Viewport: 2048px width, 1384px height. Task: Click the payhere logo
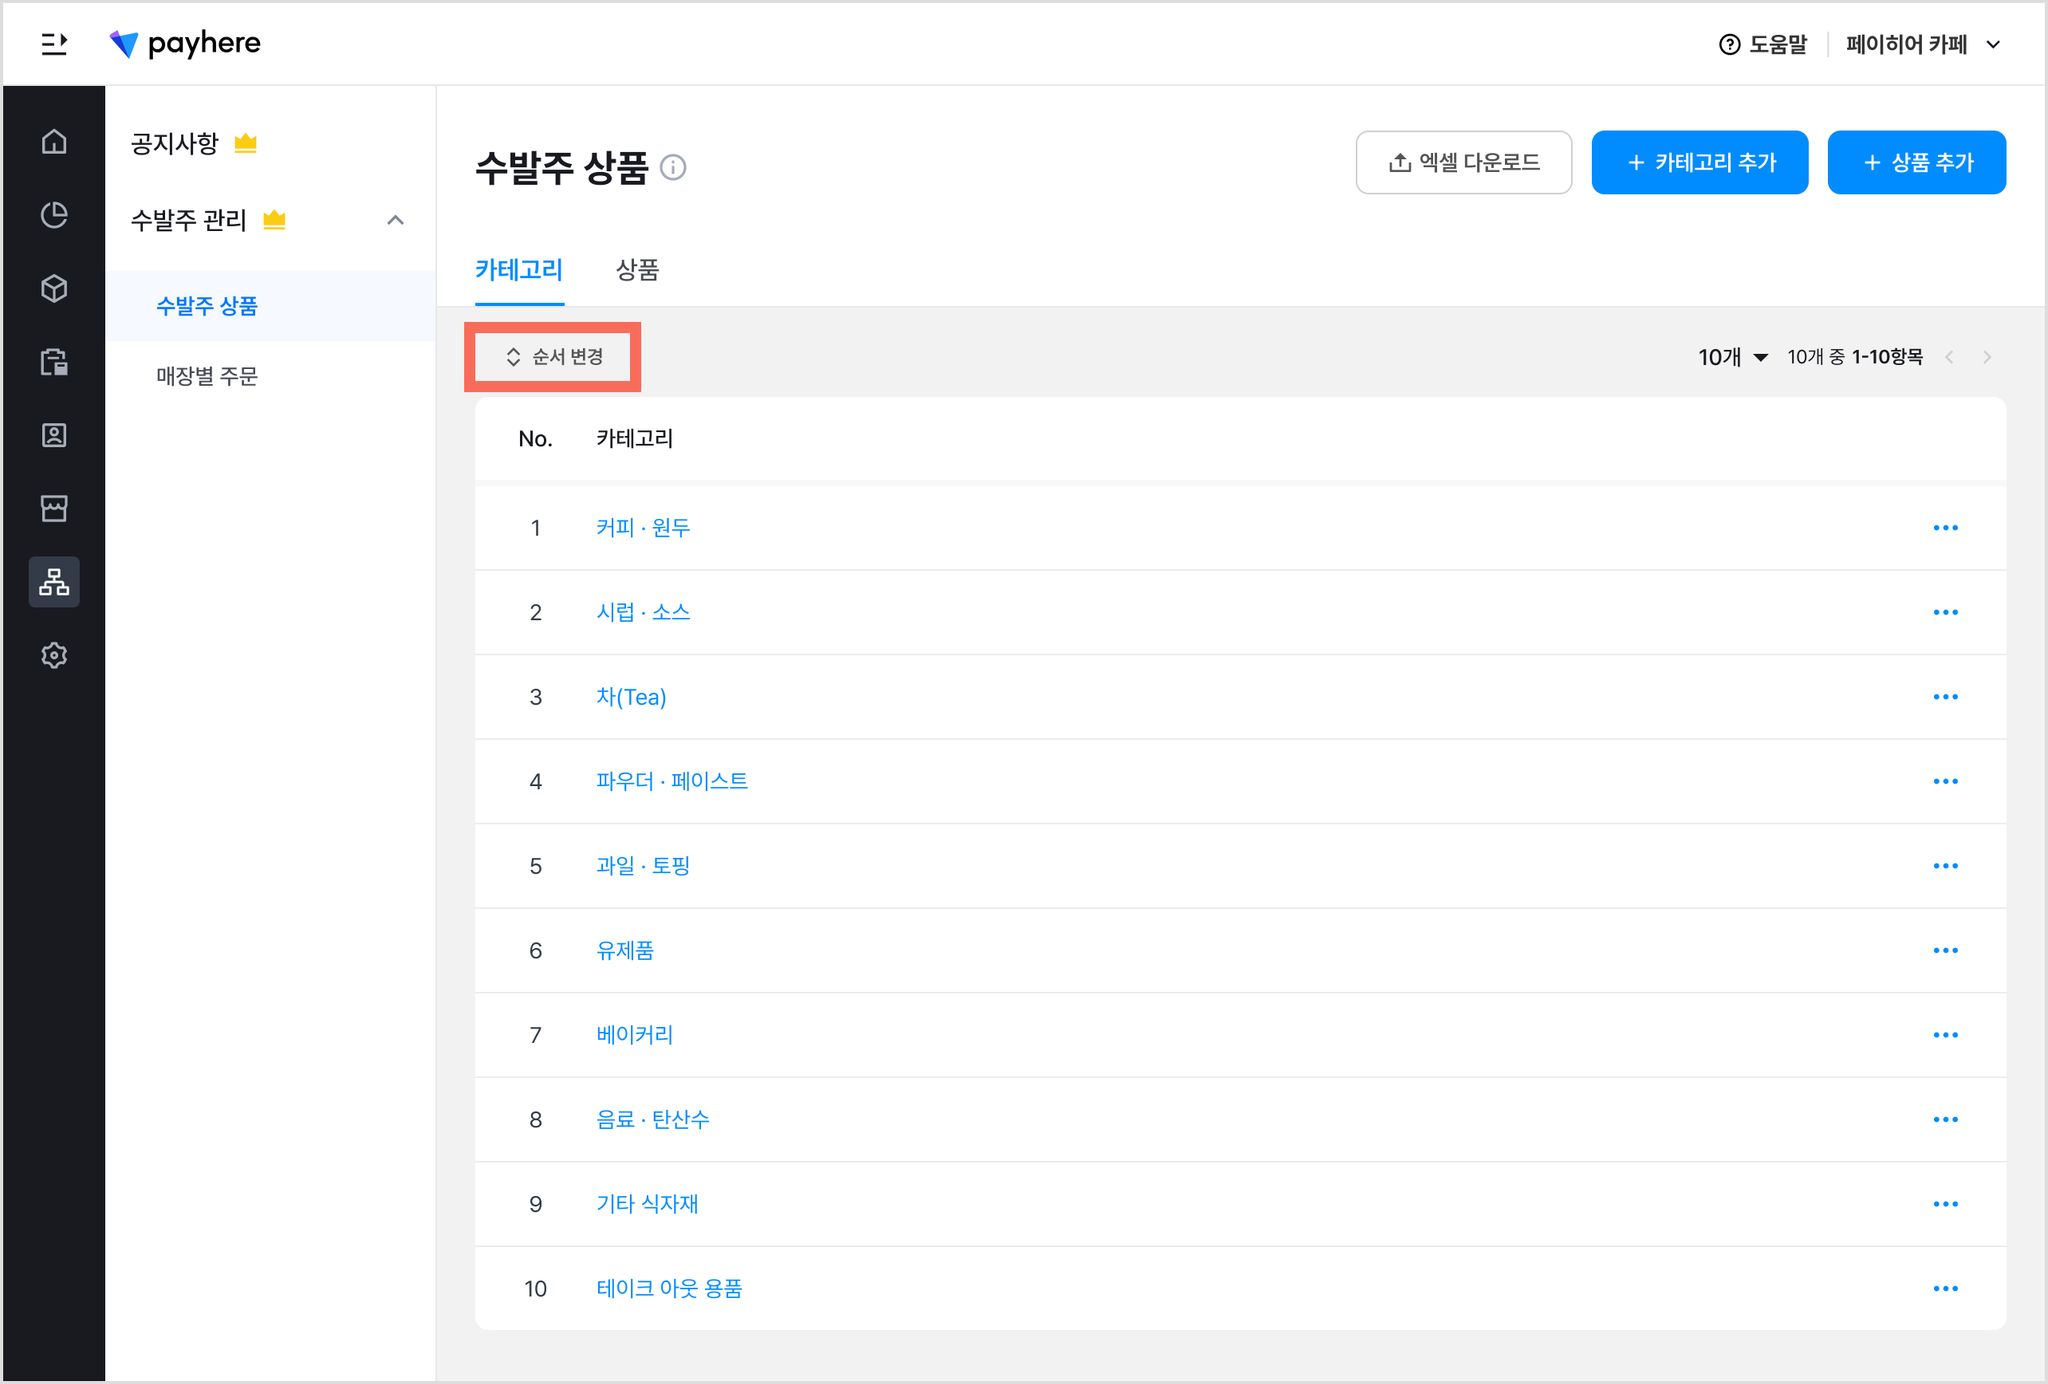click(185, 43)
